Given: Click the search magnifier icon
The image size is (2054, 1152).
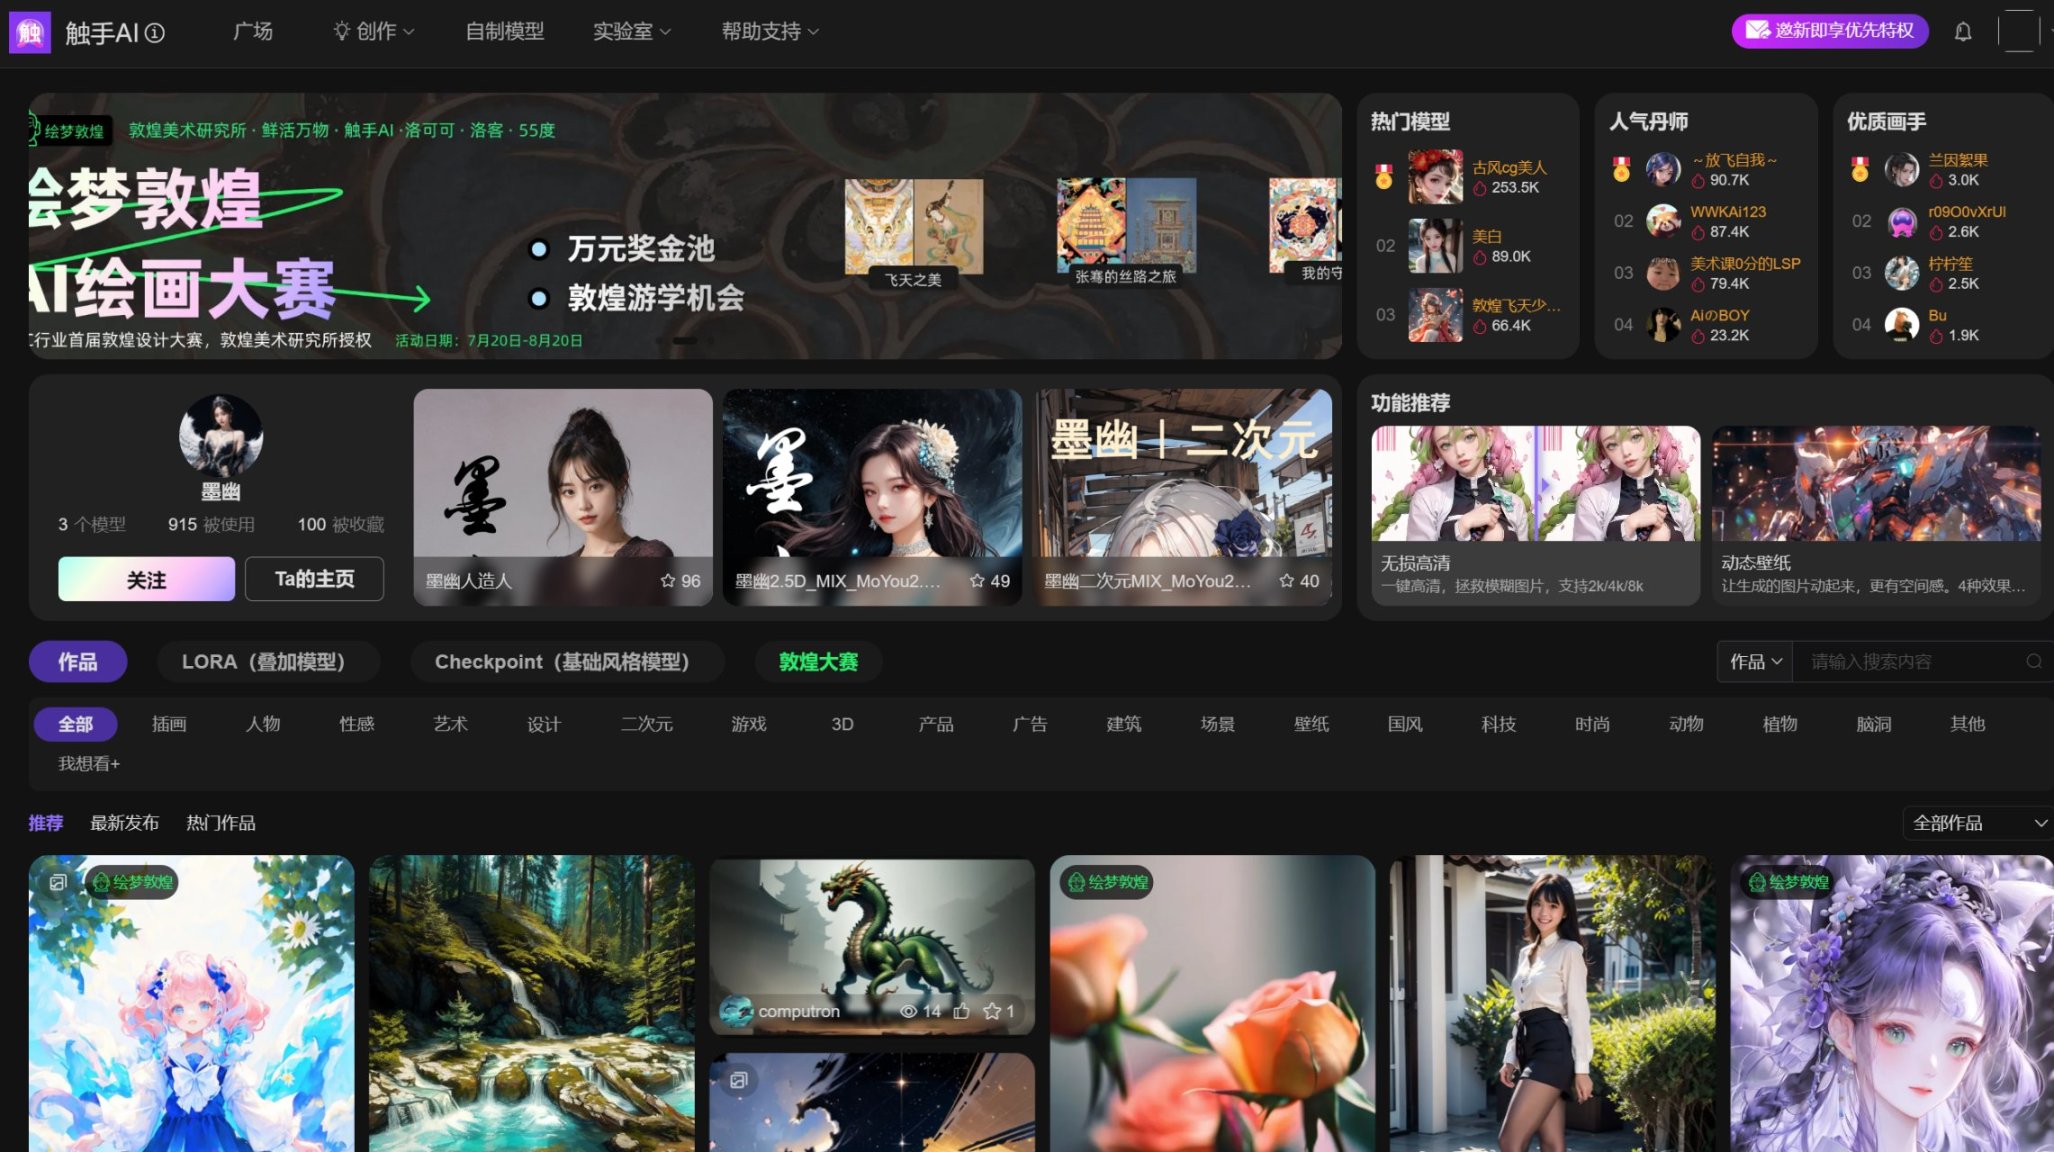Looking at the screenshot, I should click(x=2033, y=662).
